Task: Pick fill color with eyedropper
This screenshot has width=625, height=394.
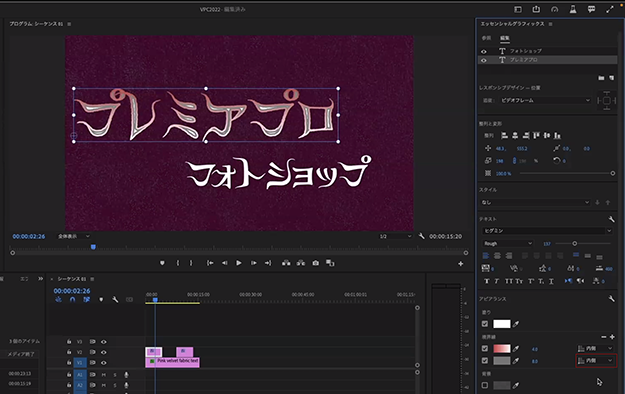Action: [516, 324]
